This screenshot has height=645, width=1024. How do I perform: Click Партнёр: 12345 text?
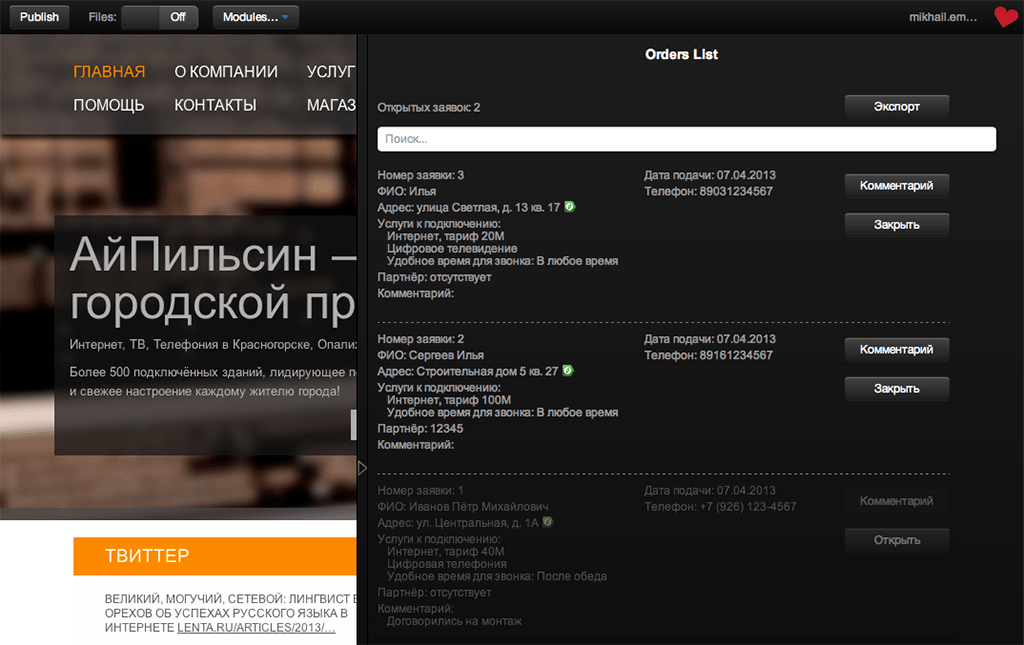point(420,428)
